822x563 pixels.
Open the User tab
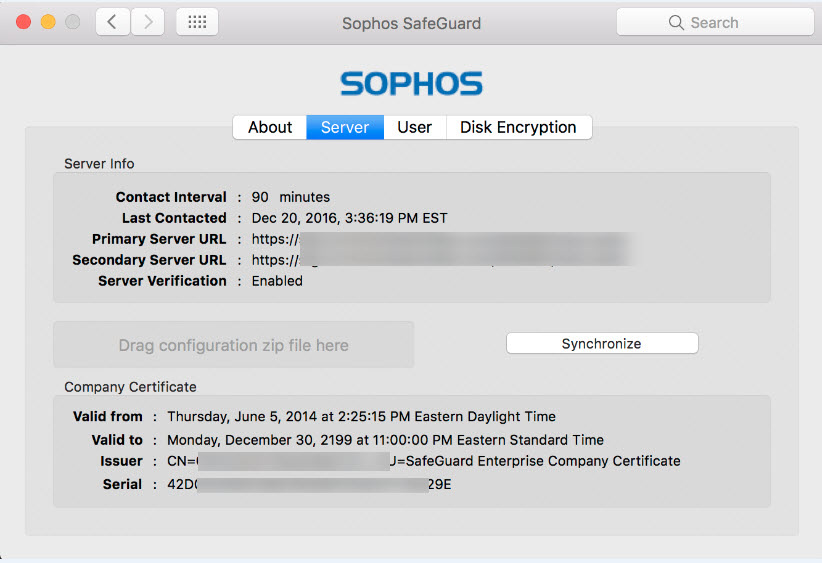click(x=415, y=127)
